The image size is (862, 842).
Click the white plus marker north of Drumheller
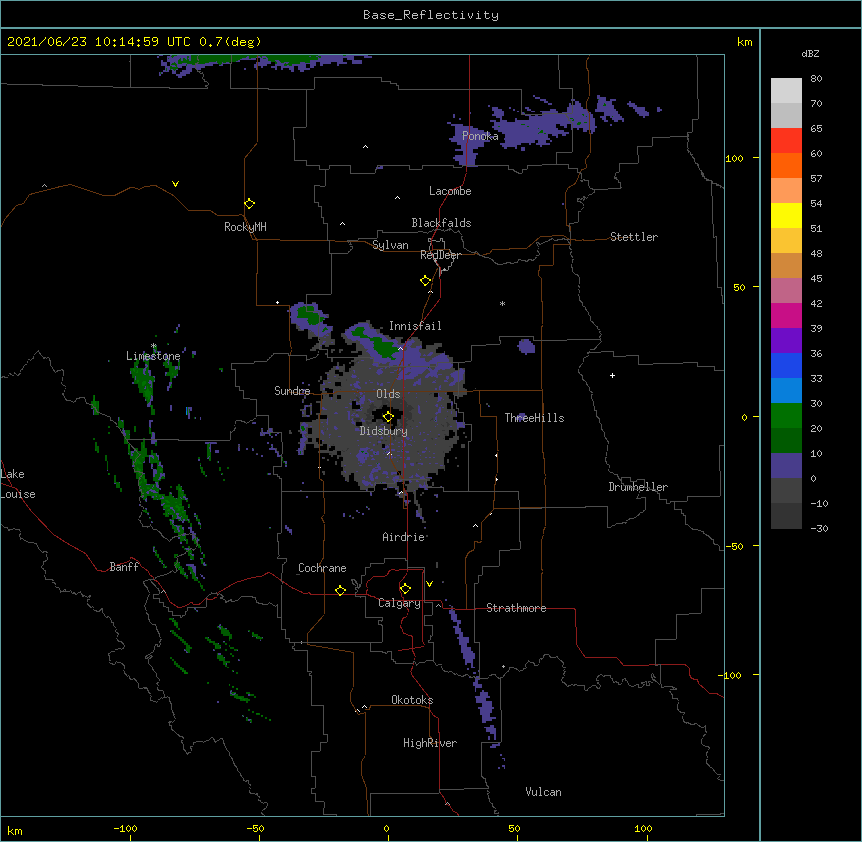pos(612,375)
